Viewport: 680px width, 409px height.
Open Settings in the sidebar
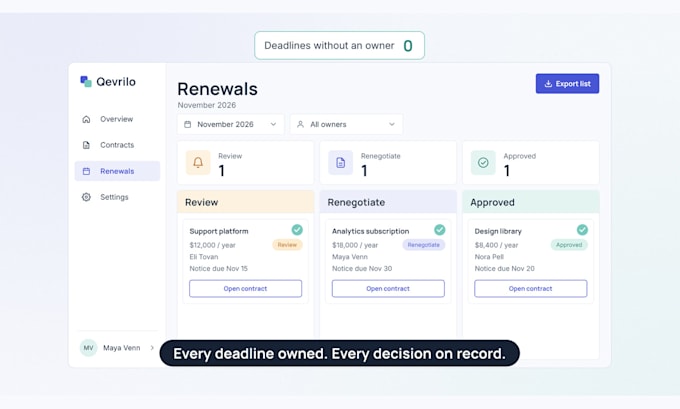[x=117, y=197]
